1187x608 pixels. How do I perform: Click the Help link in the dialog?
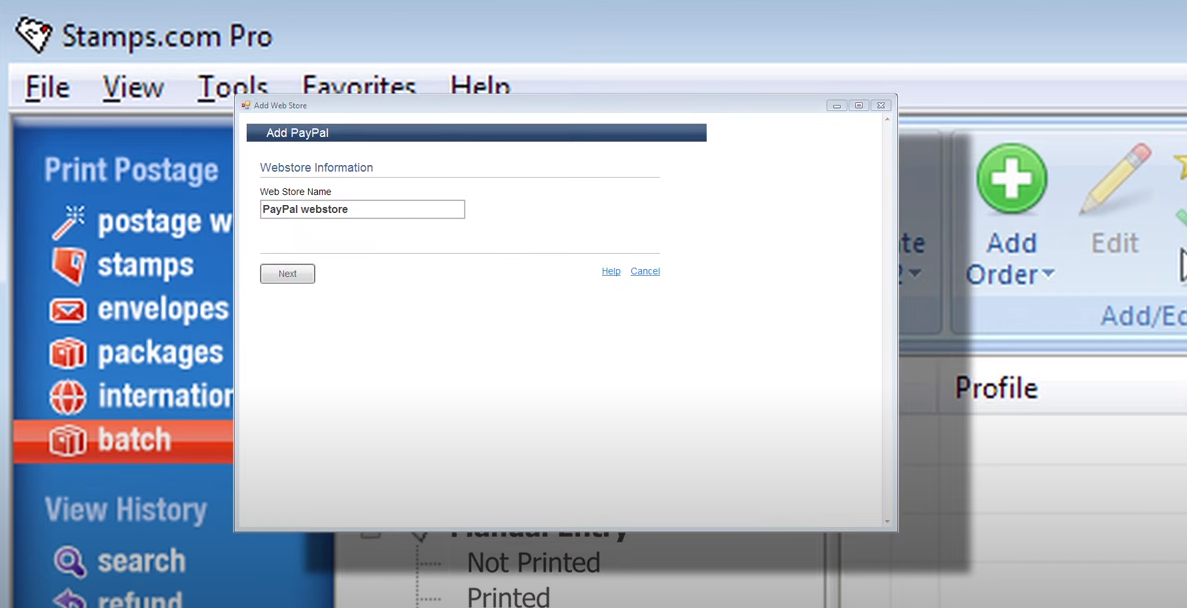pos(611,271)
